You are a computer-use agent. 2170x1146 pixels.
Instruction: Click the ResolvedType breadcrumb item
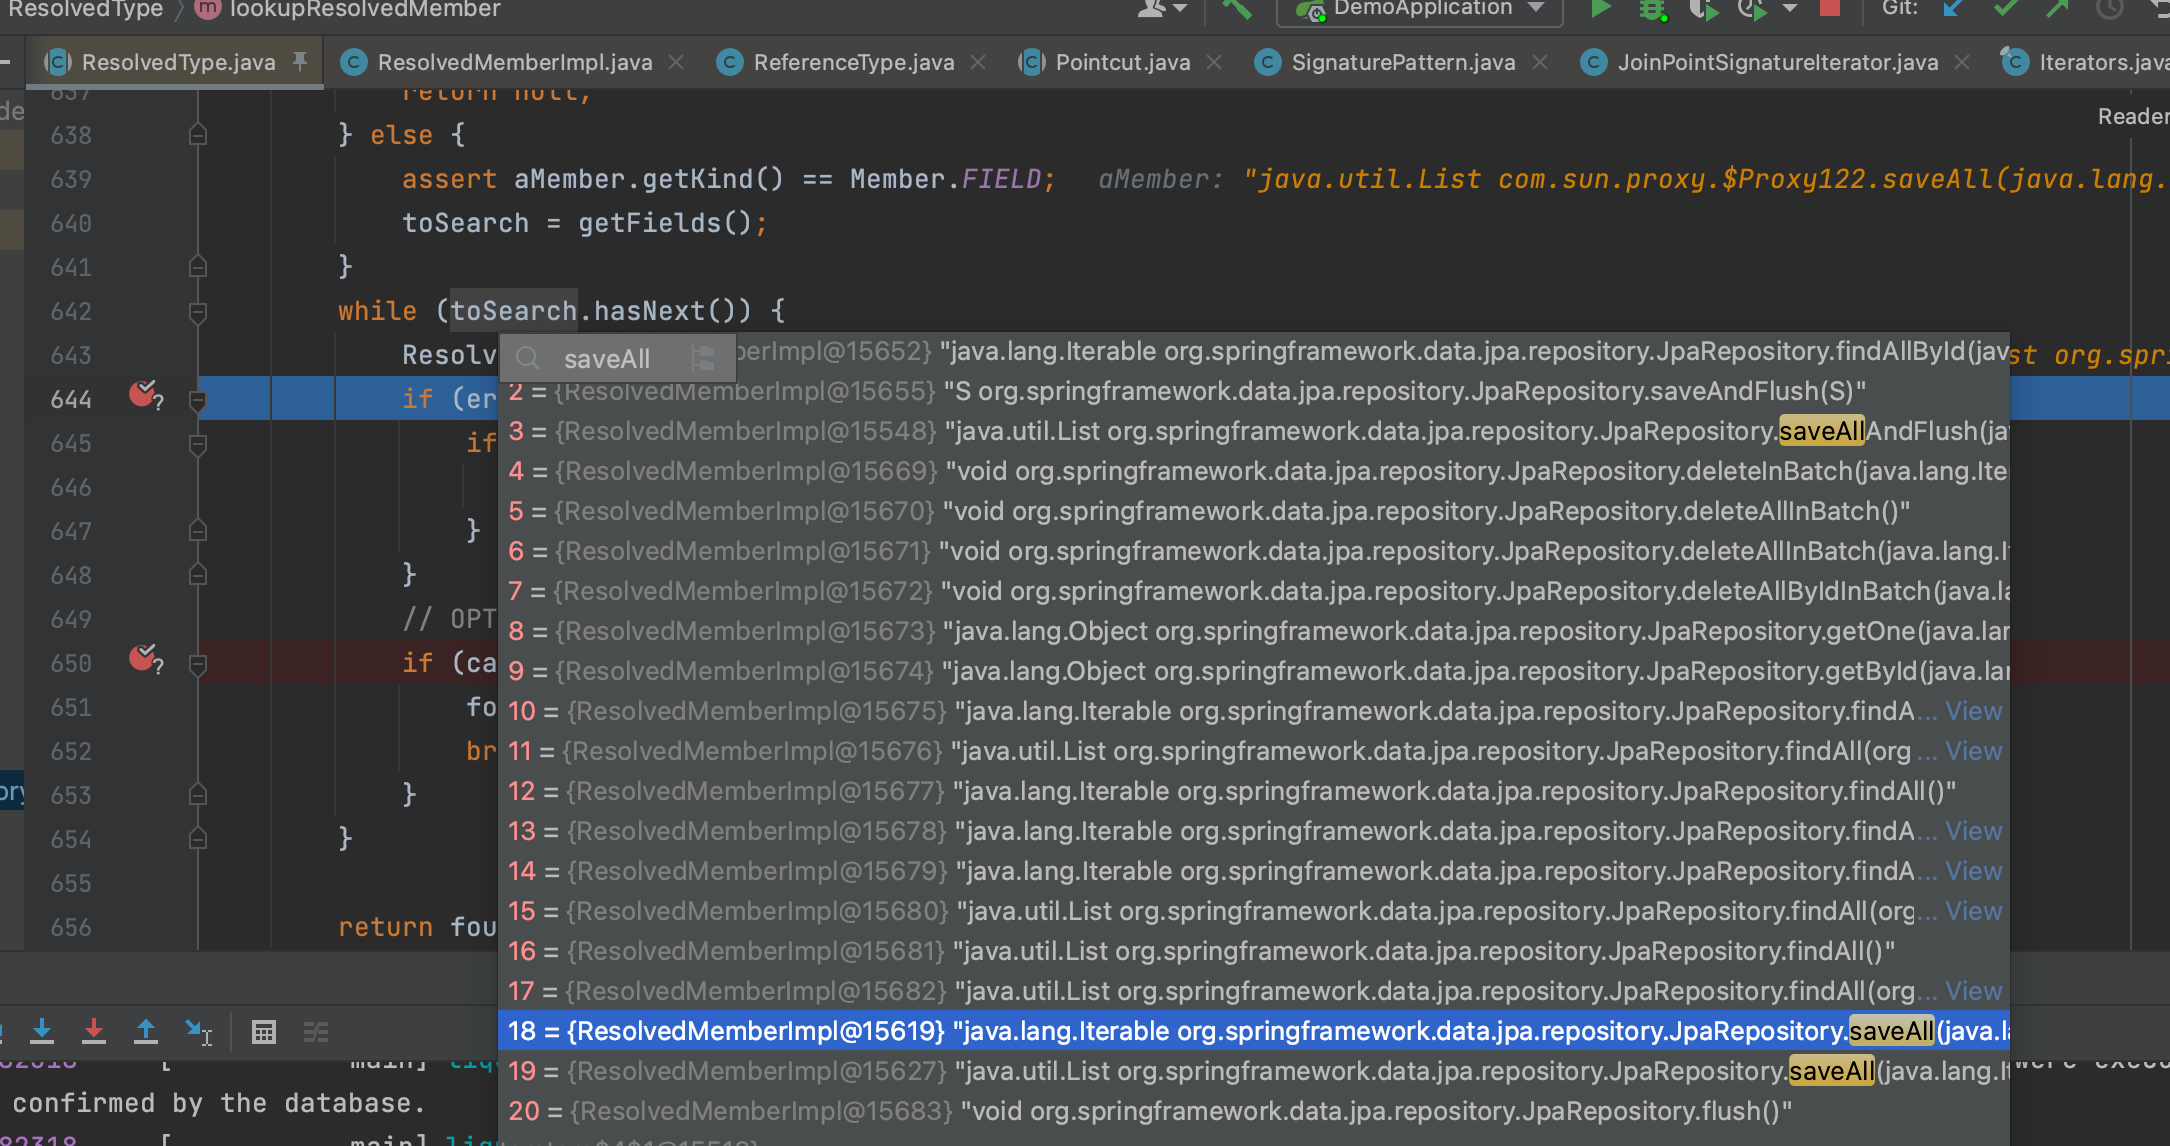[x=85, y=9]
